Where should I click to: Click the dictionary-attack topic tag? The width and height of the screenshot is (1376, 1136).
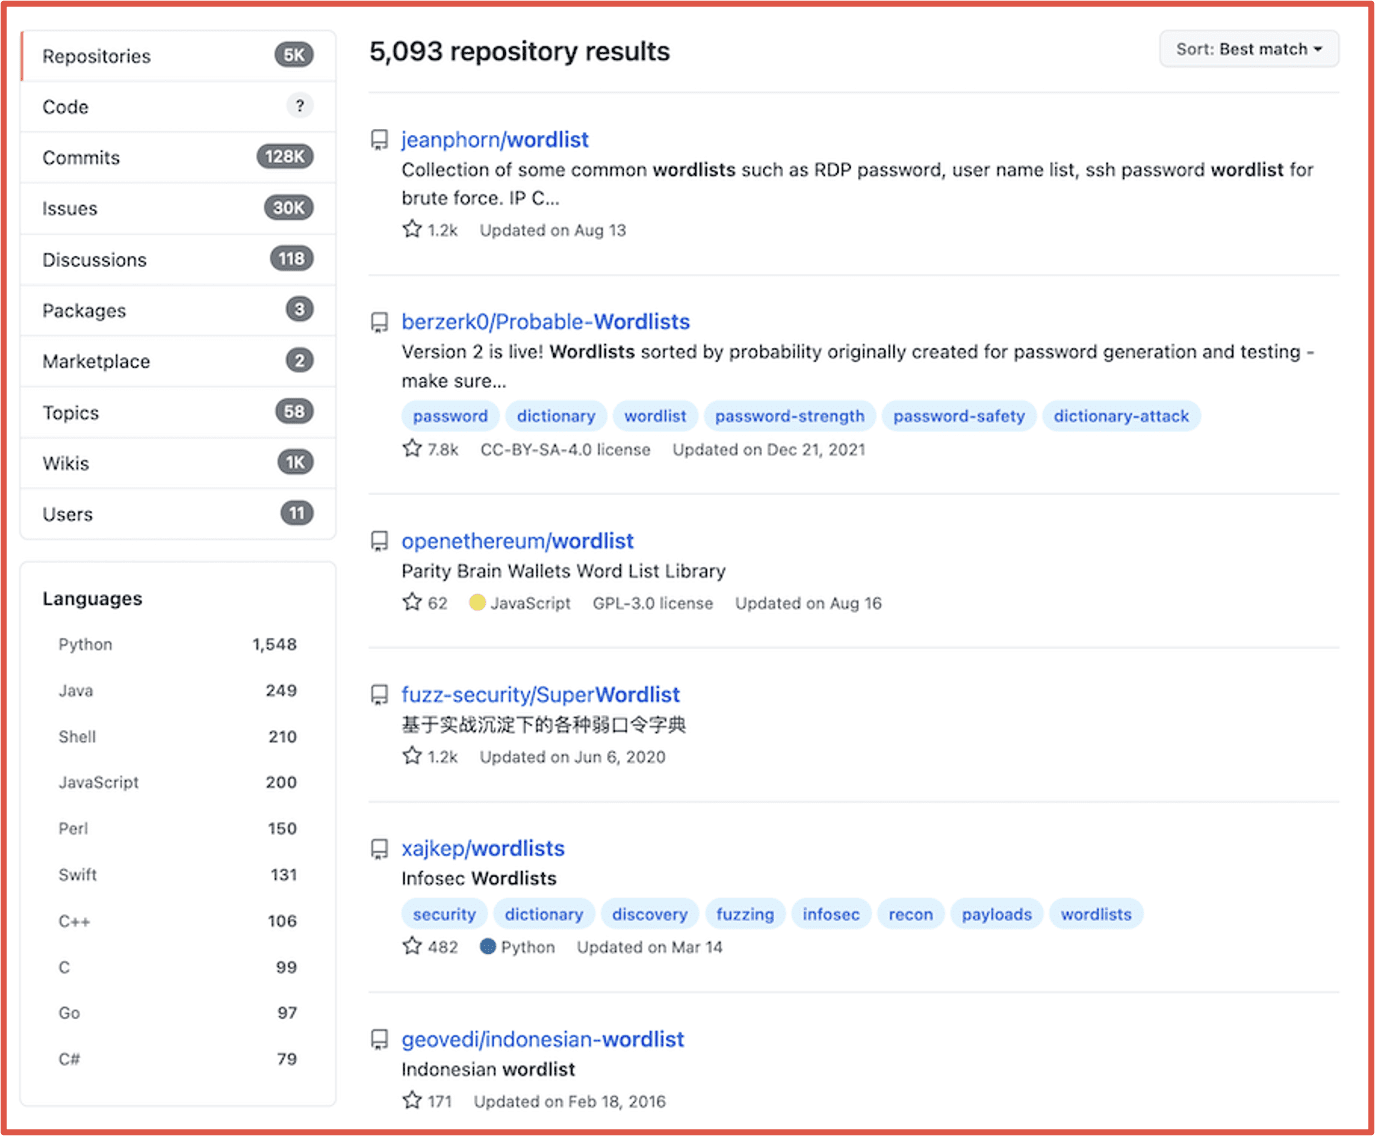point(1121,416)
